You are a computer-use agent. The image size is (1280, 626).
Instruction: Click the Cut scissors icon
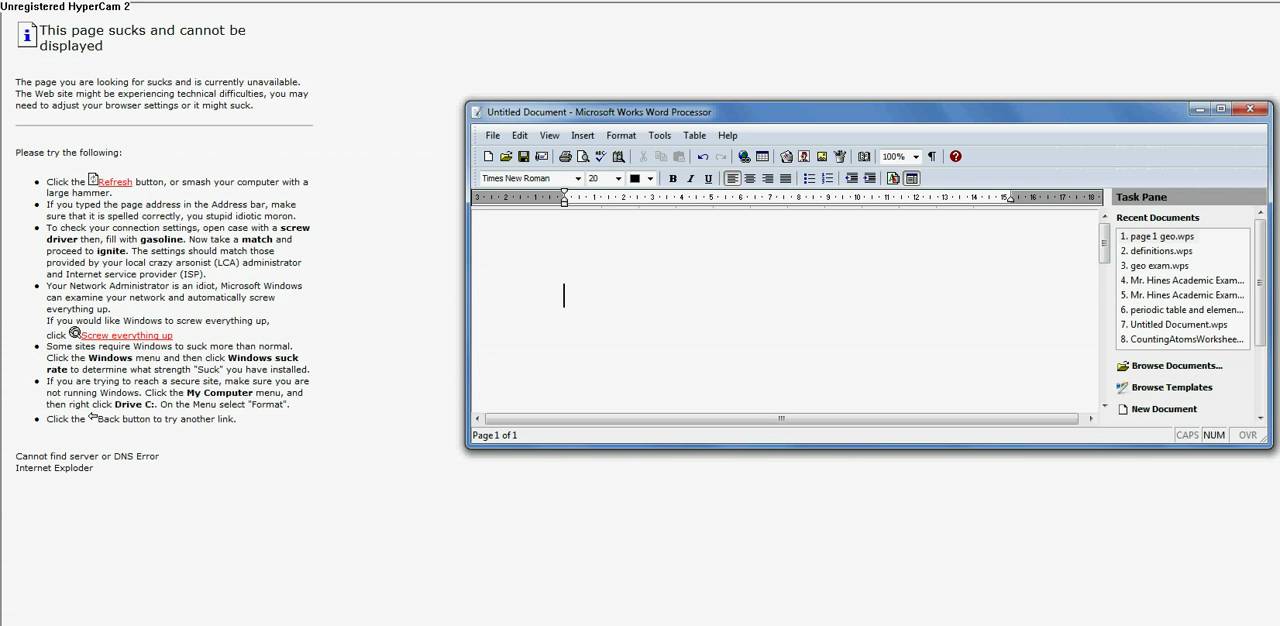pyautogui.click(x=643, y=156)
